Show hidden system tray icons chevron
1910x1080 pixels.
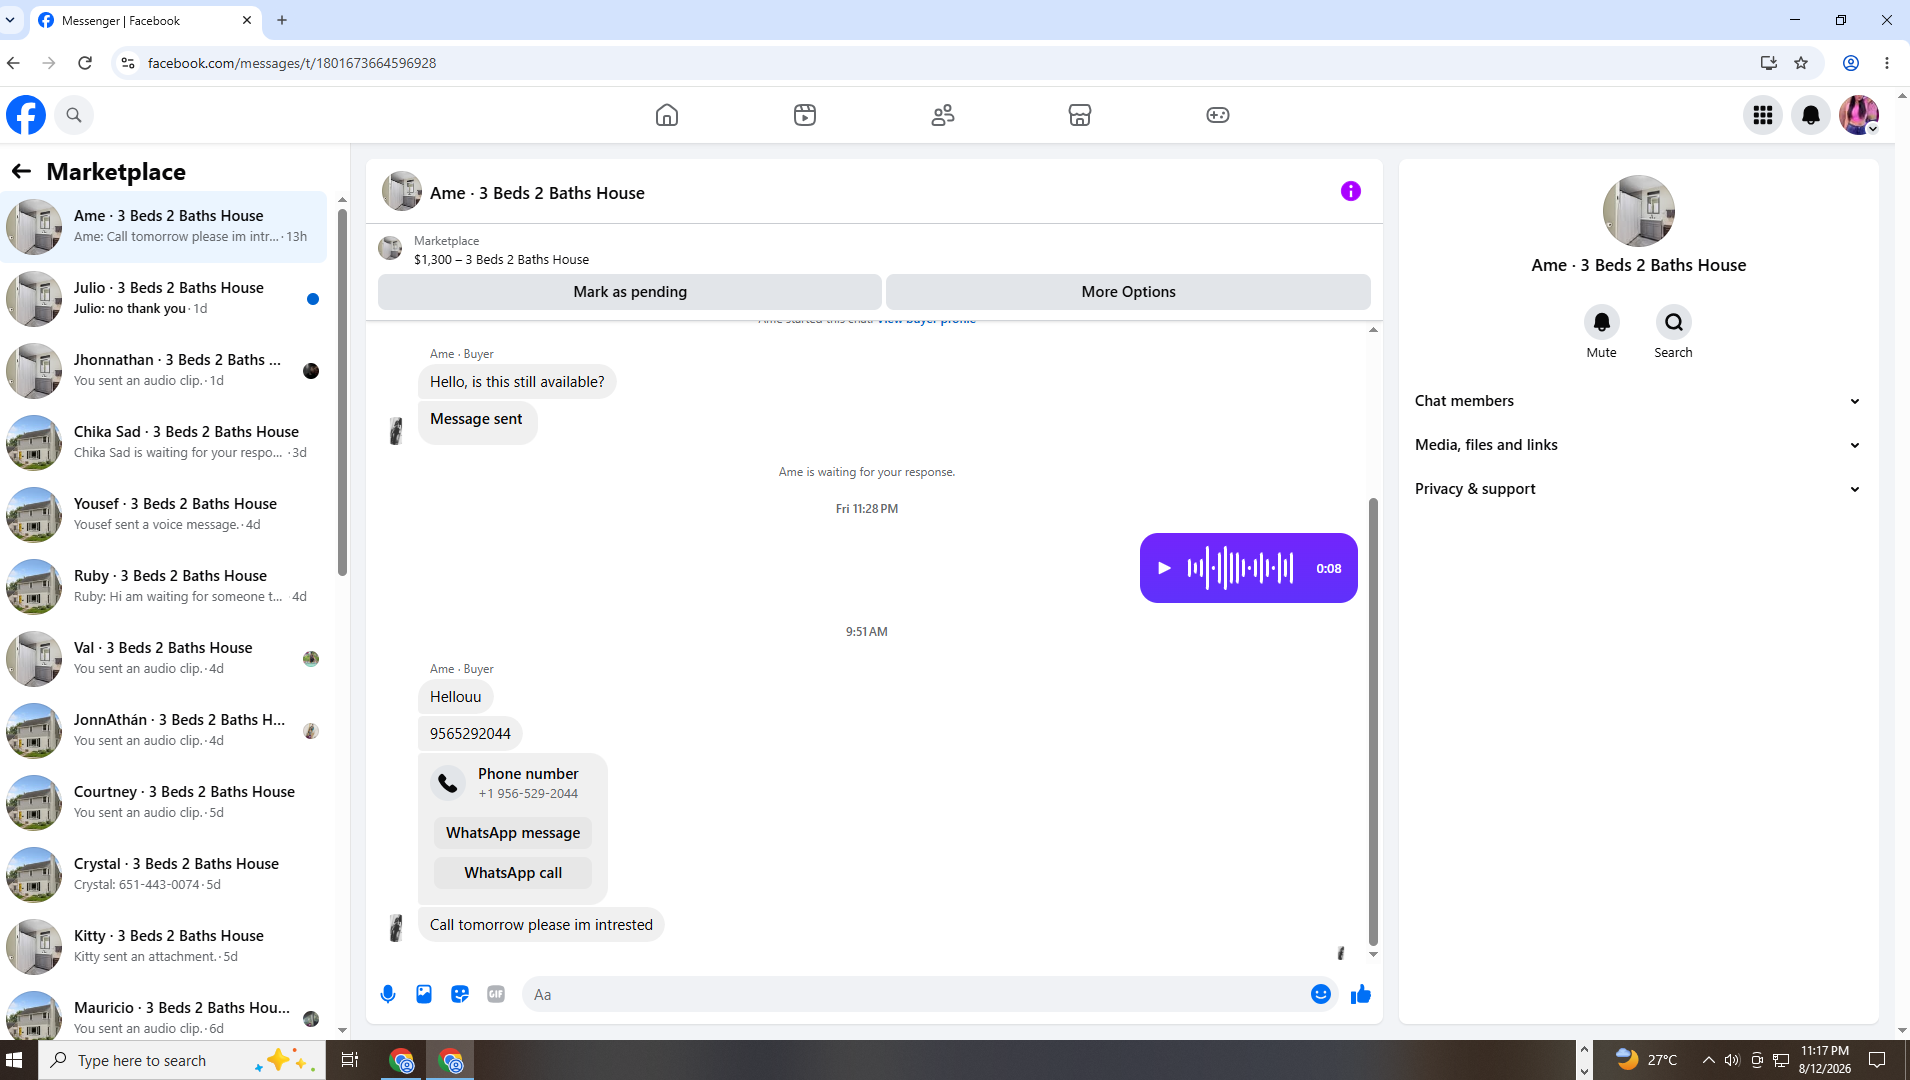[1708, 1060]
